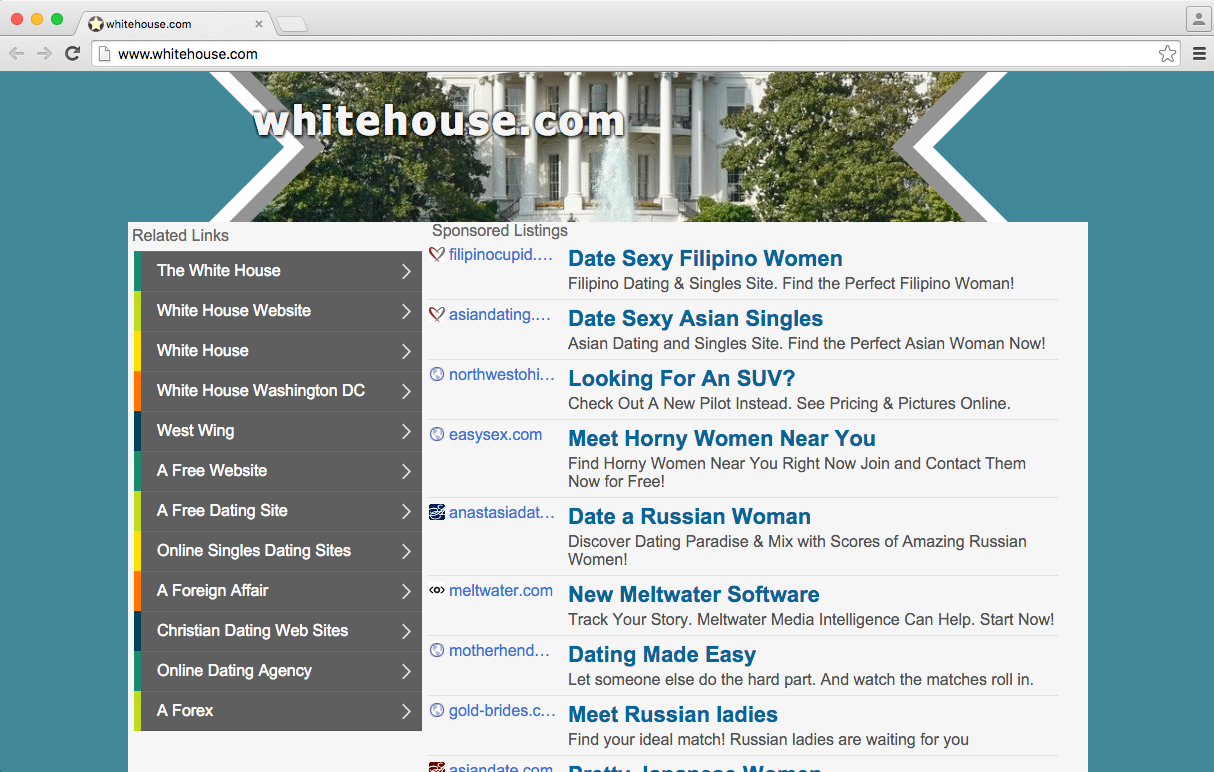Viewport: 1214px width, 772px height.
Task: Click the globe favicon beside gold-brides
Action: click(437, 711)
